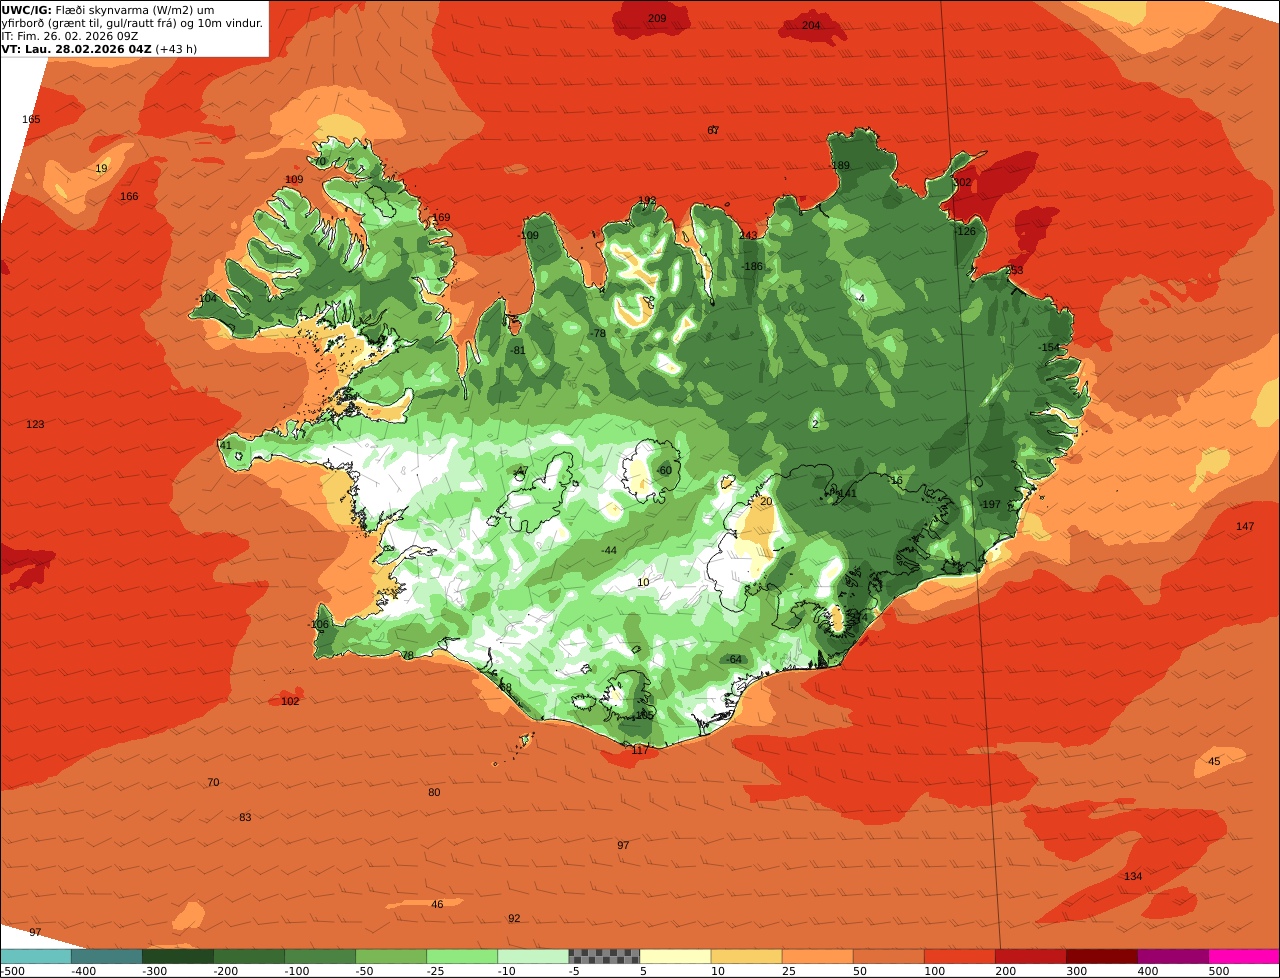Select the magenta pink 500 legend swatch
The height and width of the screenshot is (978, 1280).
click(1244, 956)
